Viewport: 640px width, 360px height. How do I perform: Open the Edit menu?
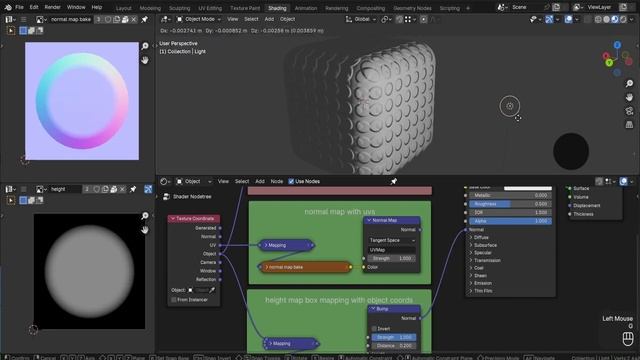(34, 7)
